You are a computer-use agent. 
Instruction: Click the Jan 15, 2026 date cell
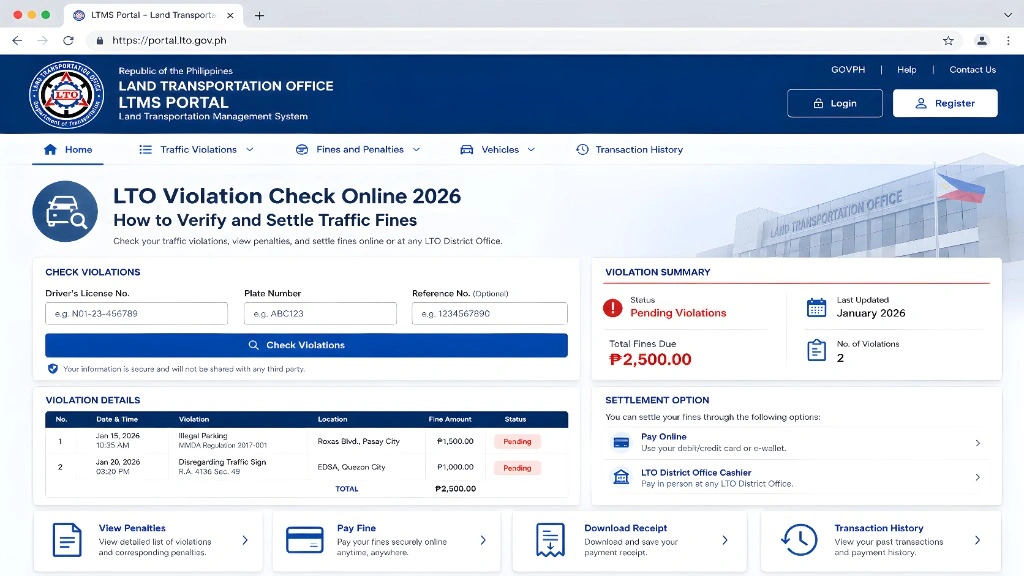coord(118,440)
